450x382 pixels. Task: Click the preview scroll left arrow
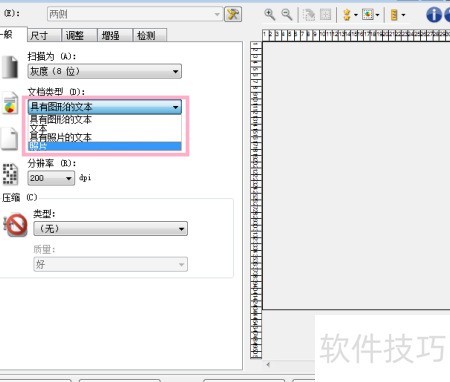[x=268, y=365]
